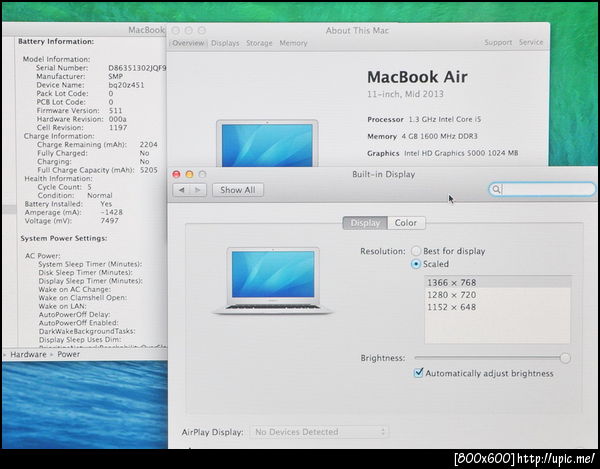Click the MacBook Air image in Display preferences
The image size is (600, 469).
tap(273, 281)
